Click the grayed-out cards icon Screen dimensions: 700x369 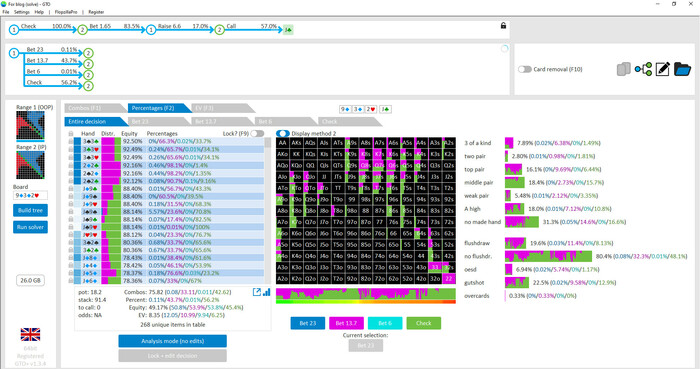pyautogui.click(x=624, y=69)
